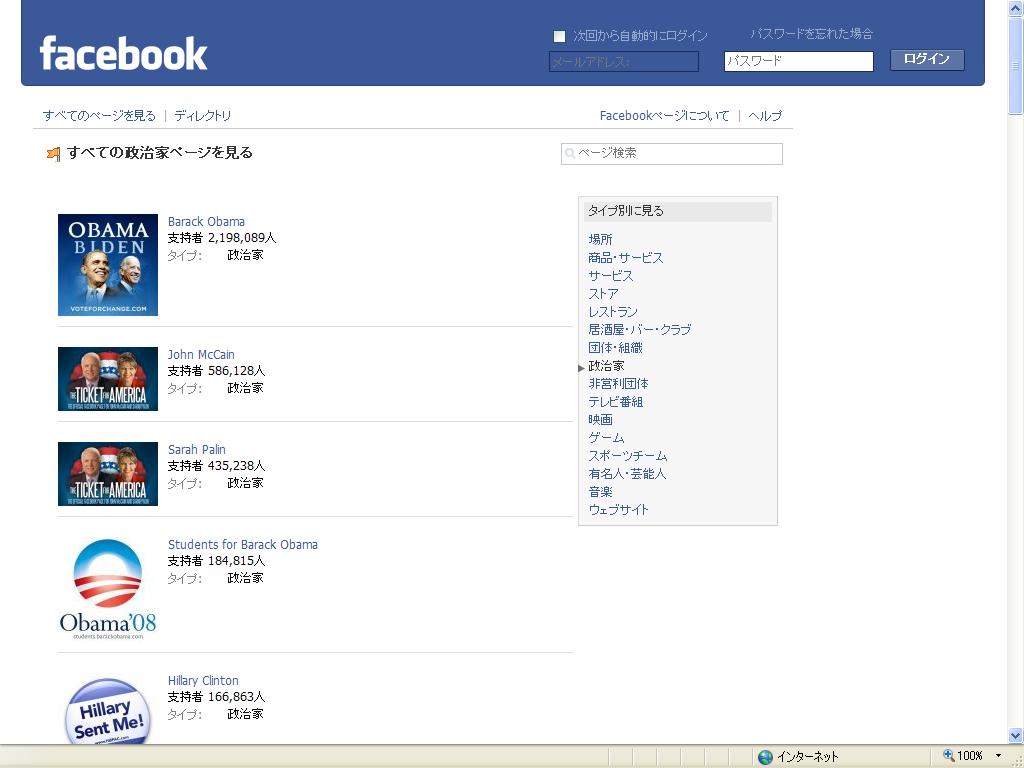Open the Hillary Clinton page link
Image resolution: width=1024 pixels, height=768 pixels.
tap(203, 680)
